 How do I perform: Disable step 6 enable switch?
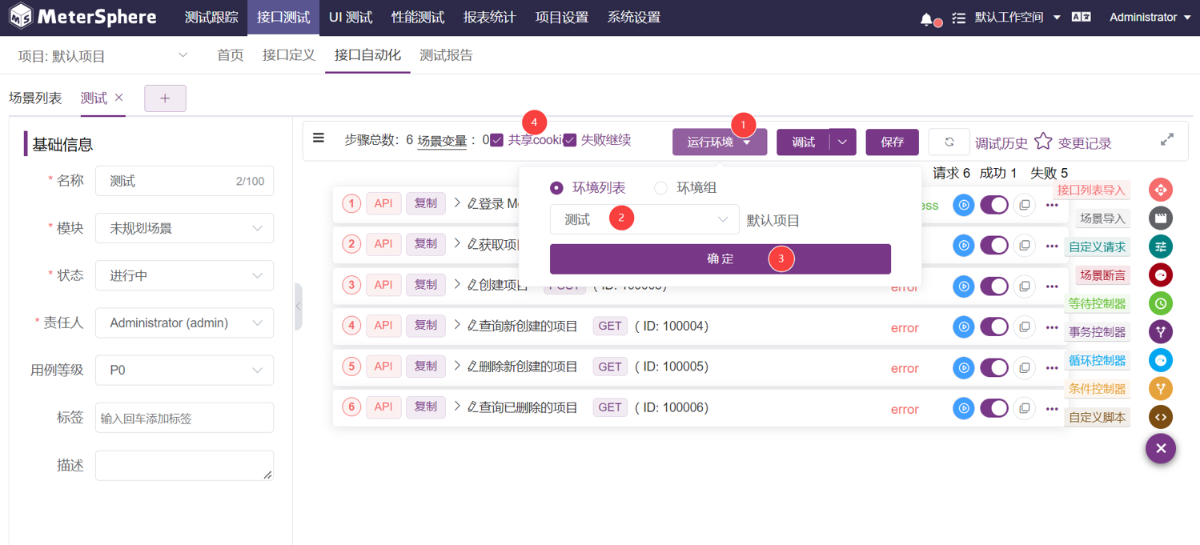pyautogui.click(x=994, y=408)
